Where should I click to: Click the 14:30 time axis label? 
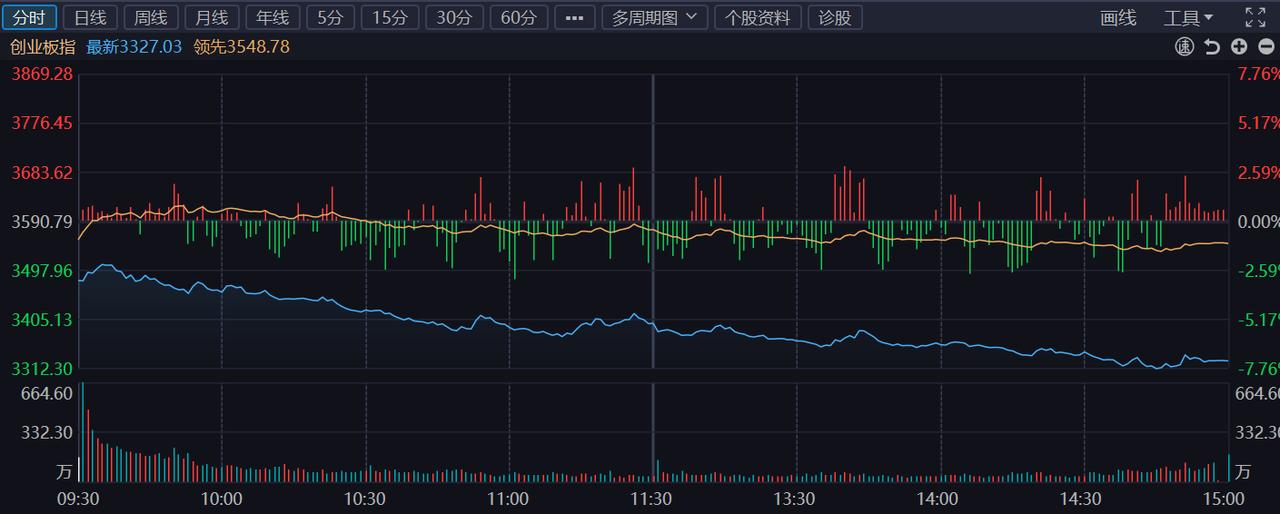click(x=1081, y=498)
